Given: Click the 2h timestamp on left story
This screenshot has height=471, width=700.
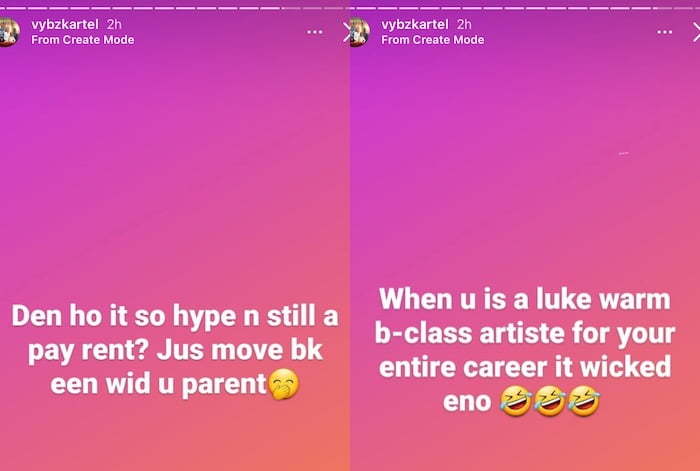Looking at the screenshot, I should coord(114,24).
